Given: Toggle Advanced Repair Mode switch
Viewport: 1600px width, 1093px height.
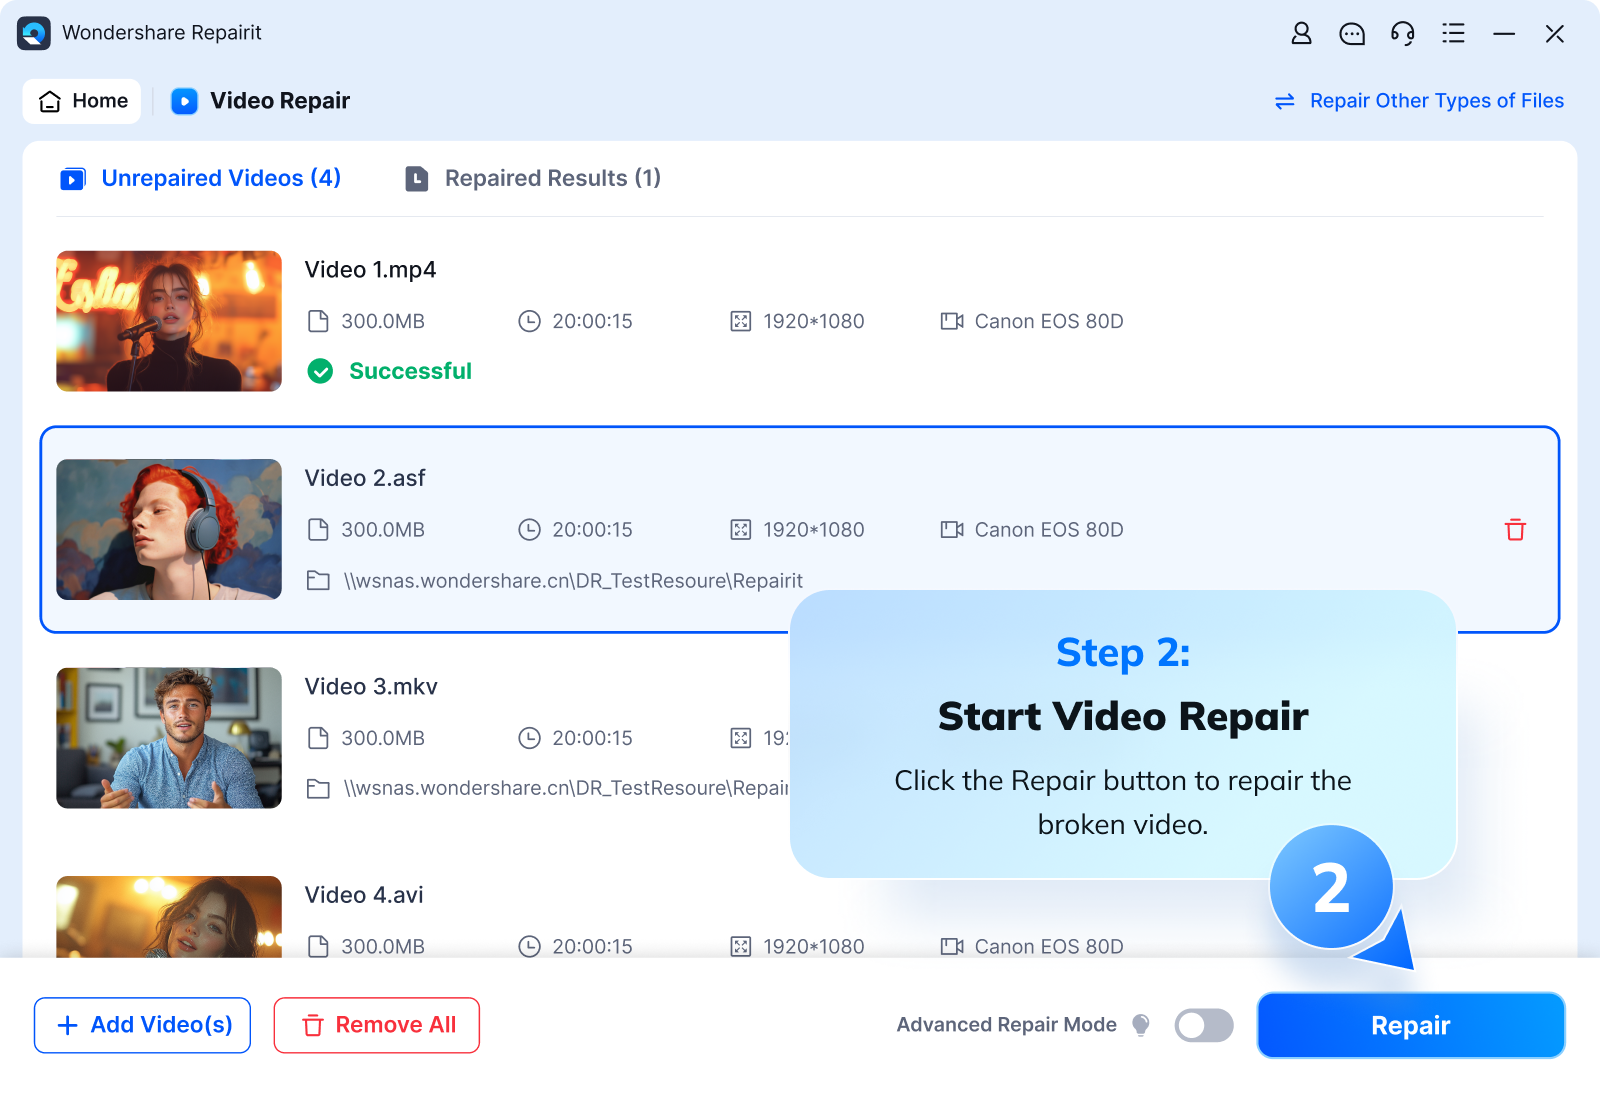Looking at the screenshot, I should click(1204, 1025).
